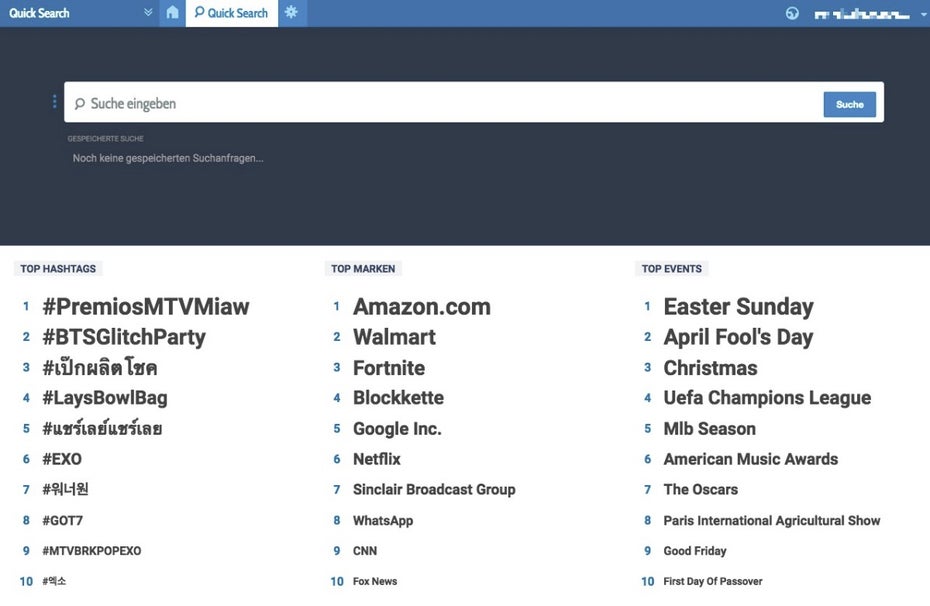Open event Good Friday
Image resolution: width=930 pixels, height=606 pixels.
[x=695, y=551]
